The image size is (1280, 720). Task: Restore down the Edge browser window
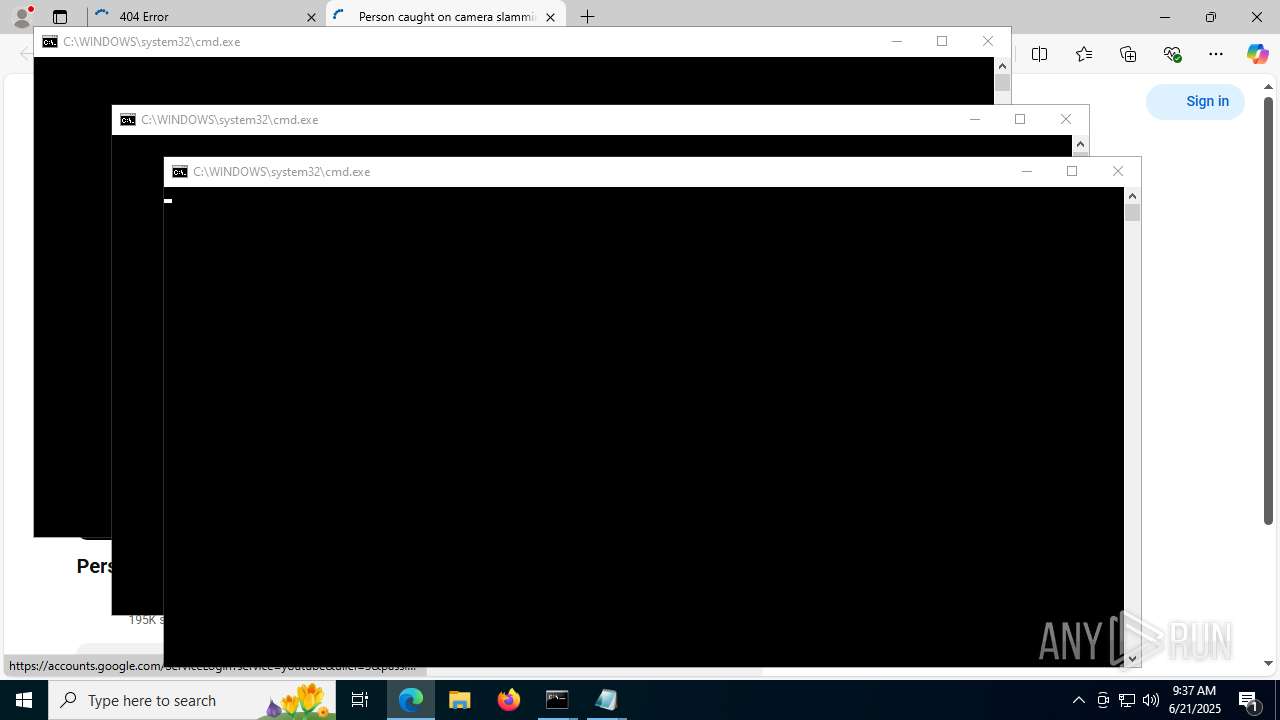point(1211,17)
